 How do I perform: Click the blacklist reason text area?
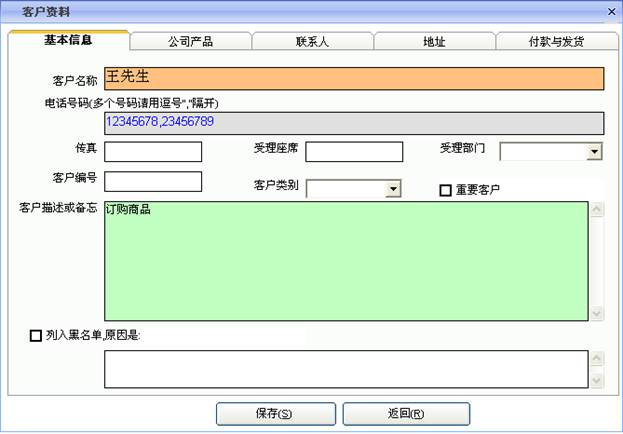point(346,369)
